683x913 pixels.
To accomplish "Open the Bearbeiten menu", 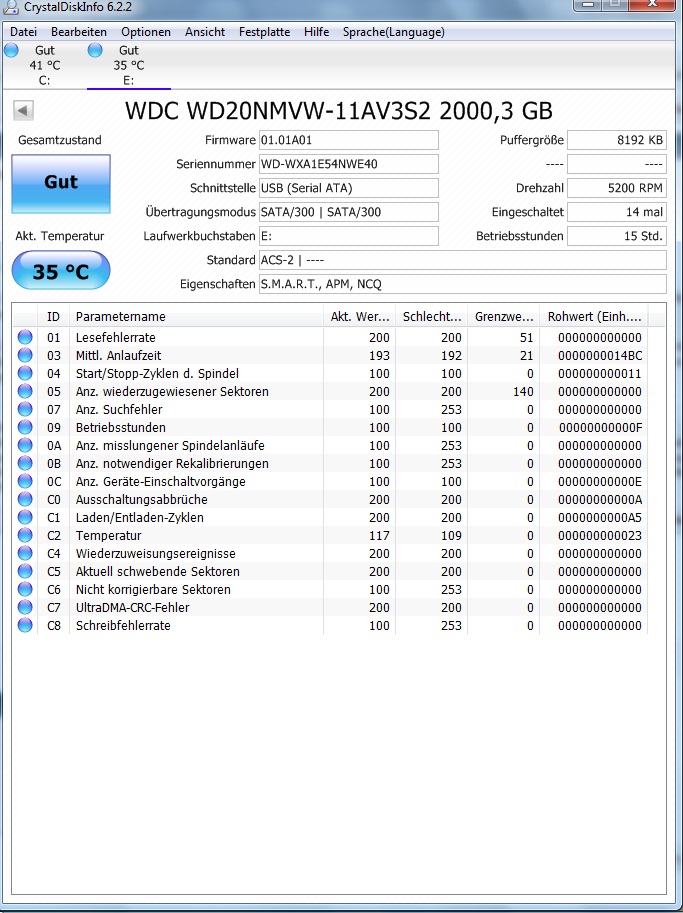I will 79,32.
